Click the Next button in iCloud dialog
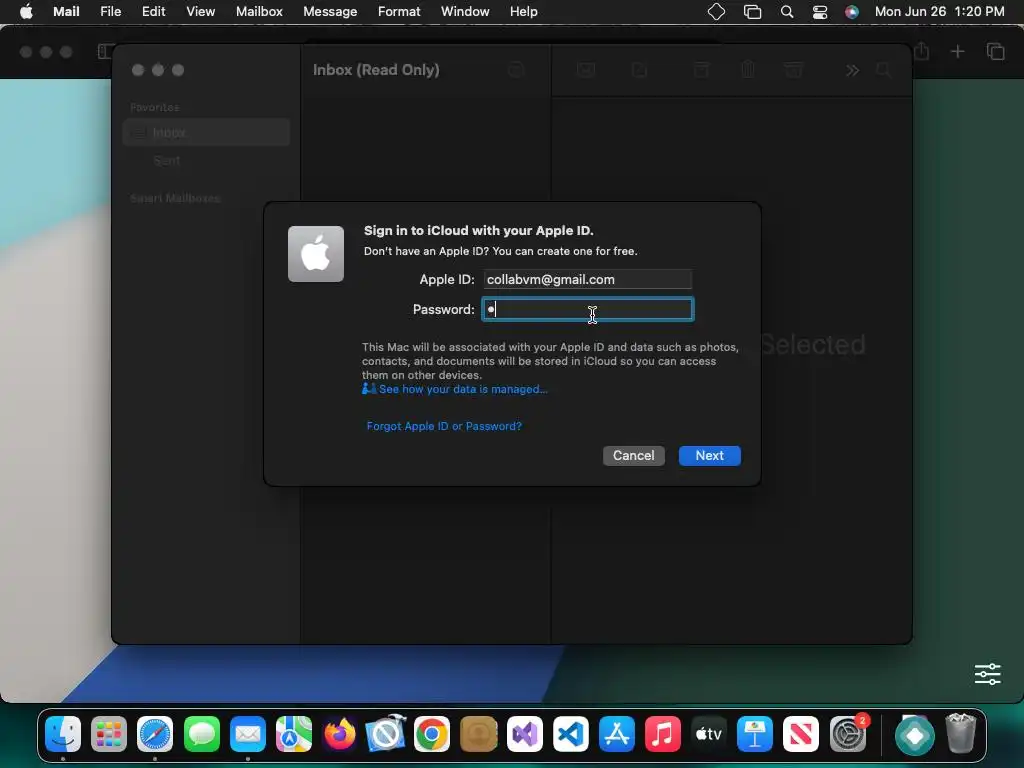The image size is (1024, 768). pos(709,455)
